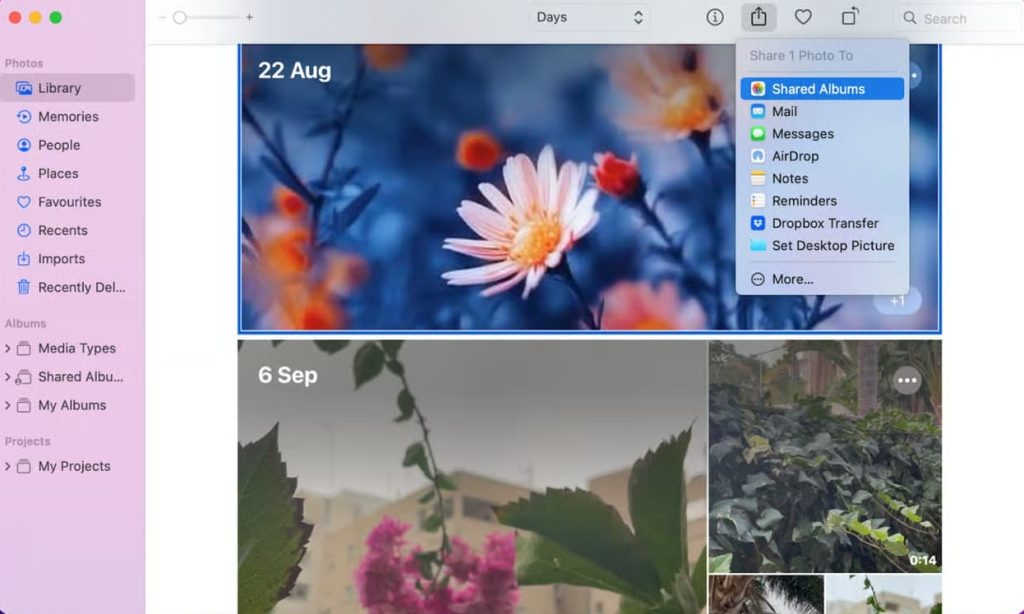The width and height of the screenshot is (1024, 614).
Task: Open Favourites in the sidebar
Action: [68, 202]
